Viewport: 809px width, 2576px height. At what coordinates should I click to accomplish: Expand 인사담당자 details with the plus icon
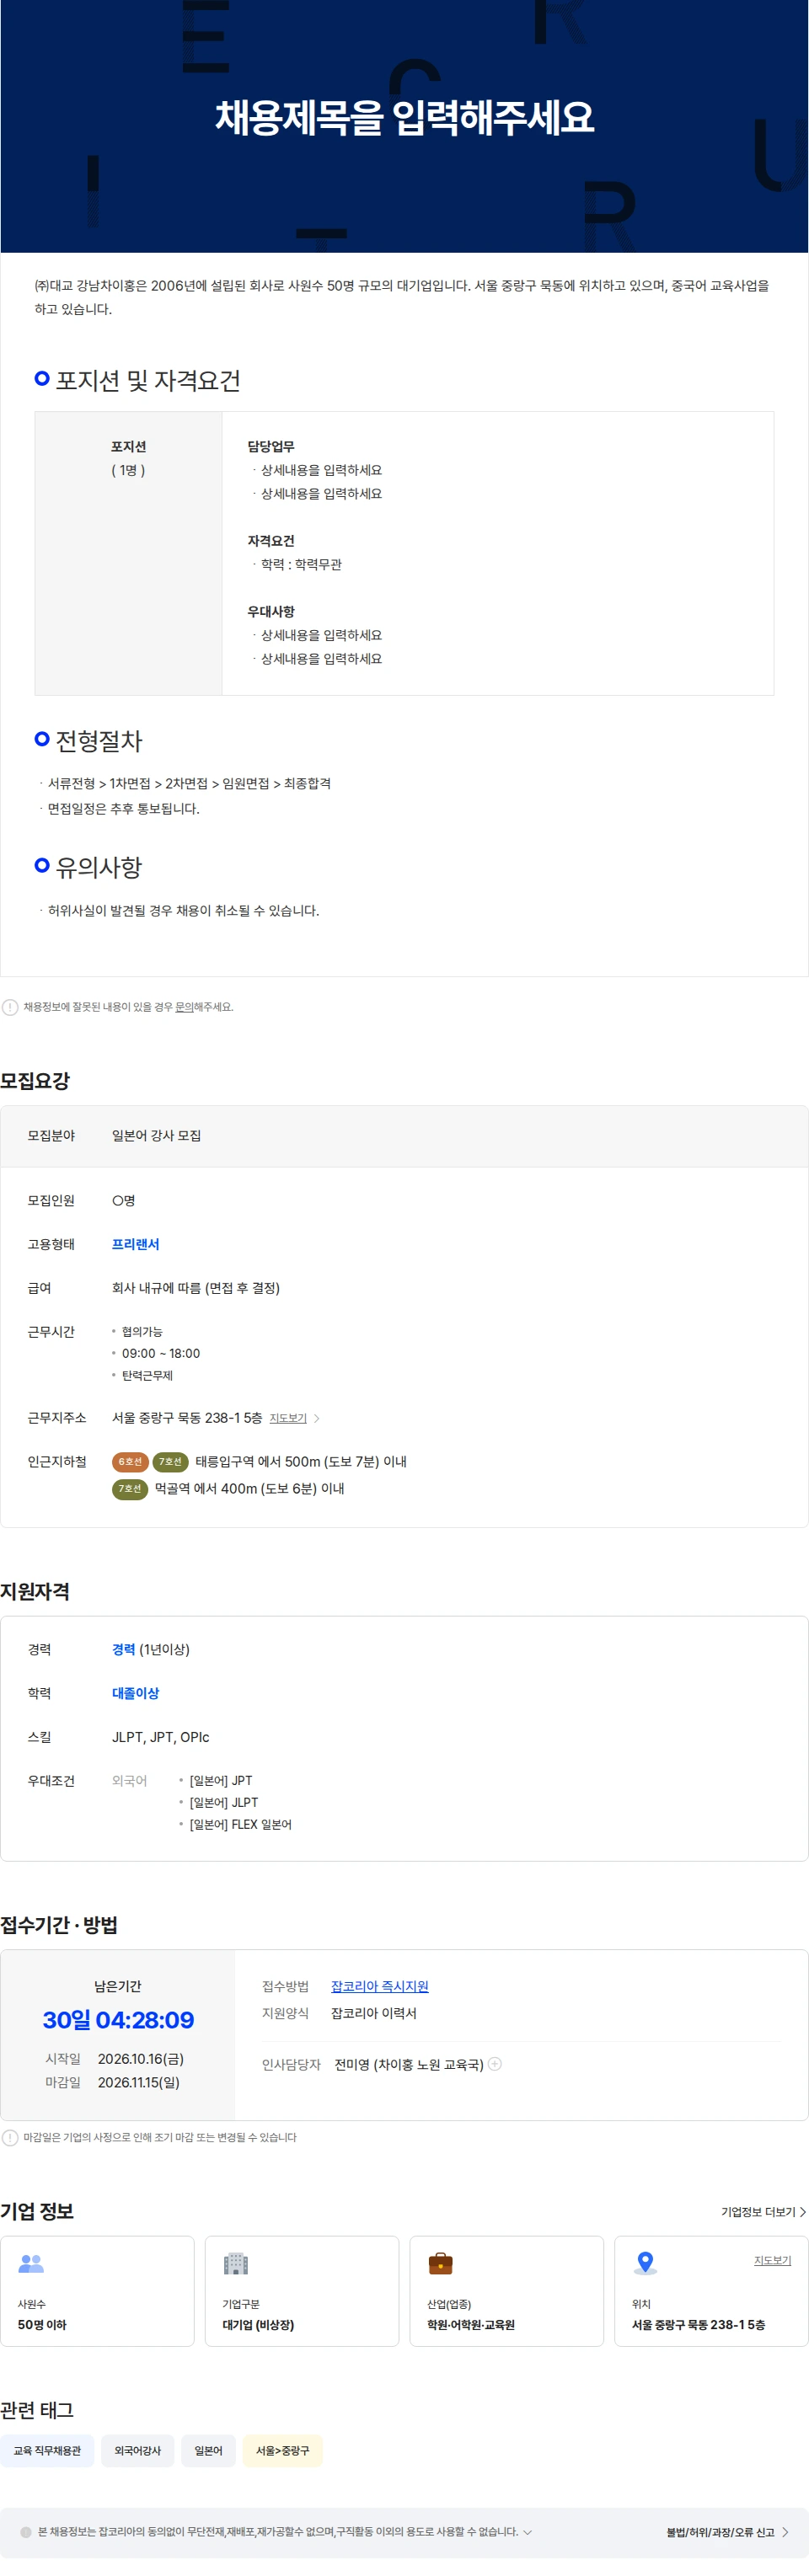click(494, 2064)
